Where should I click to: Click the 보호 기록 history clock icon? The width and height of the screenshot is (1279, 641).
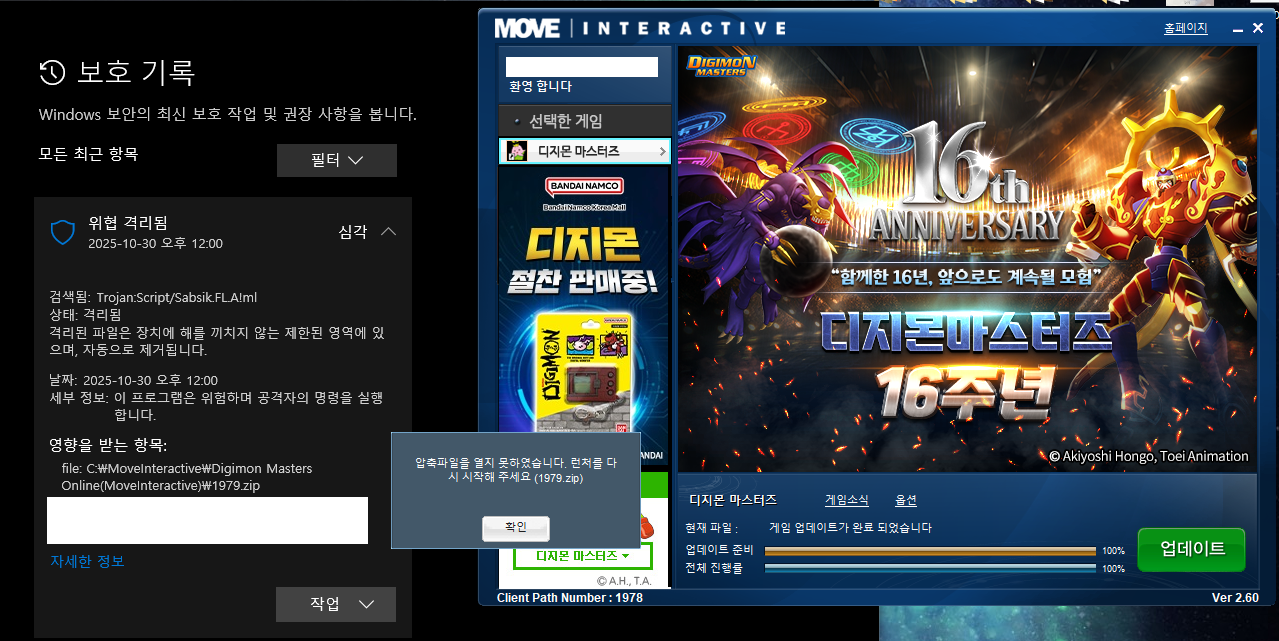52,73
